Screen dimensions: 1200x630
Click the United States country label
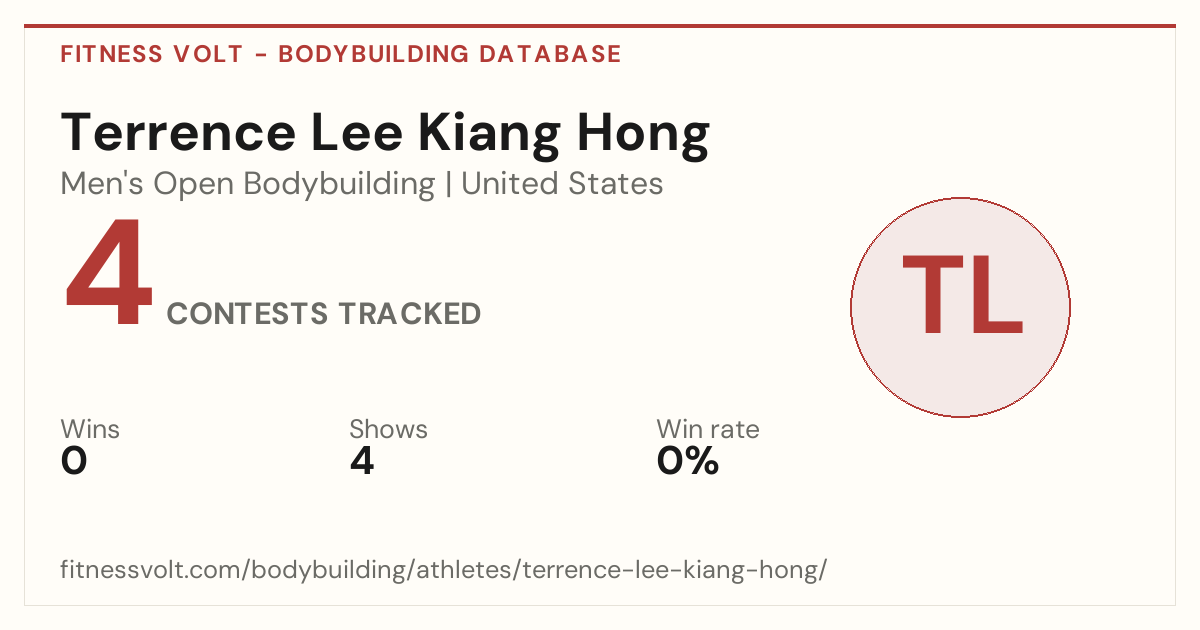[x=562, y=184]
